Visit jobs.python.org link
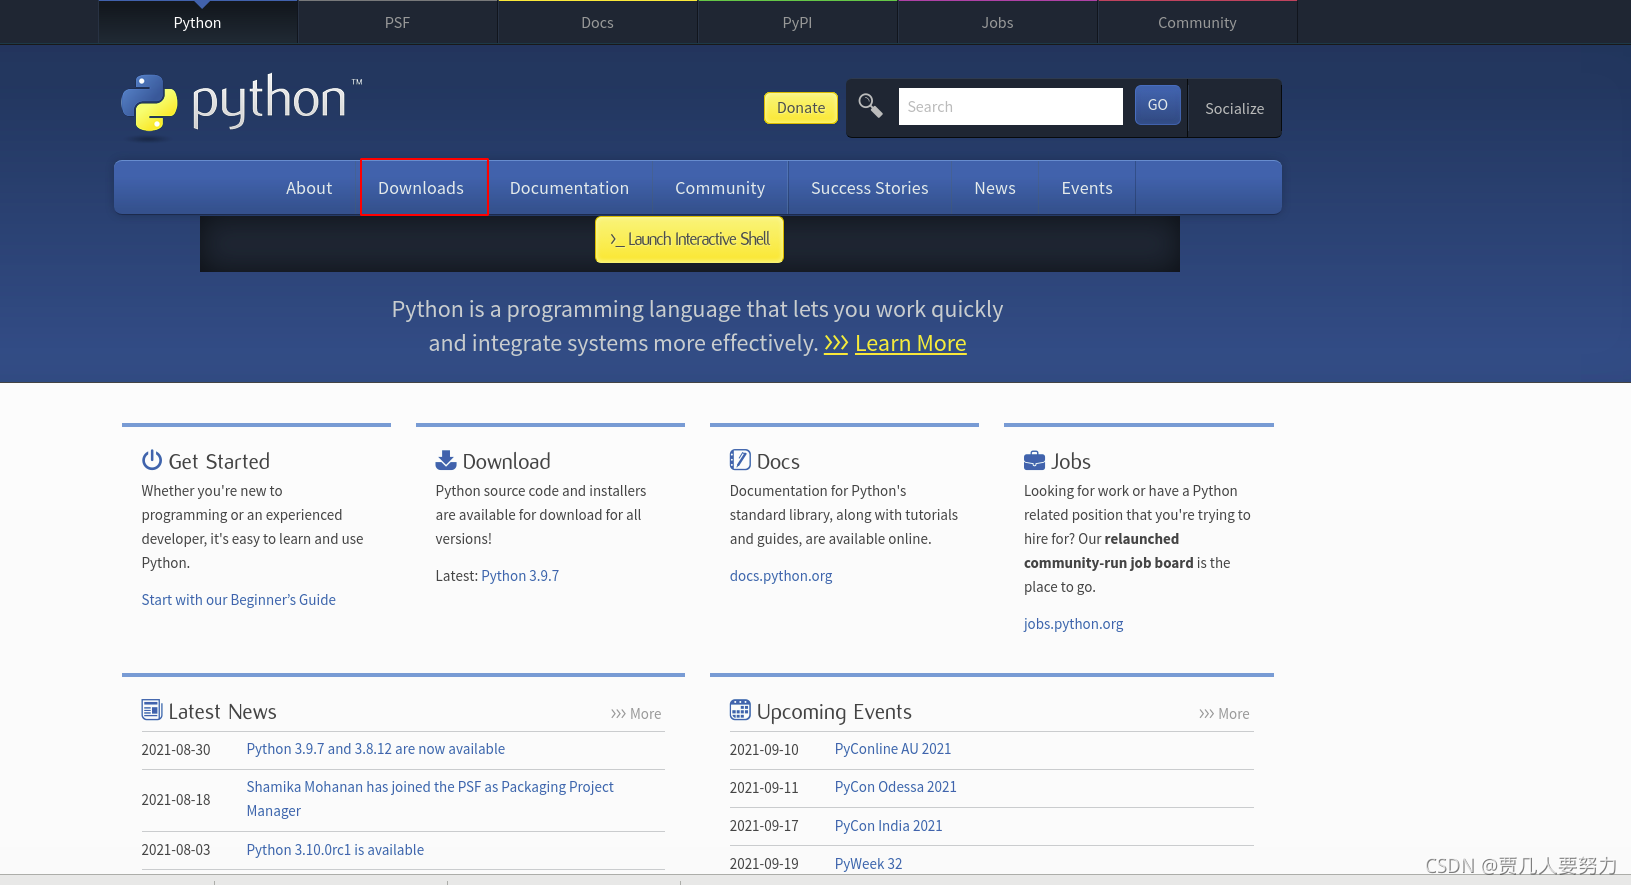1631x885 pixels. (x=1073, y=624)
